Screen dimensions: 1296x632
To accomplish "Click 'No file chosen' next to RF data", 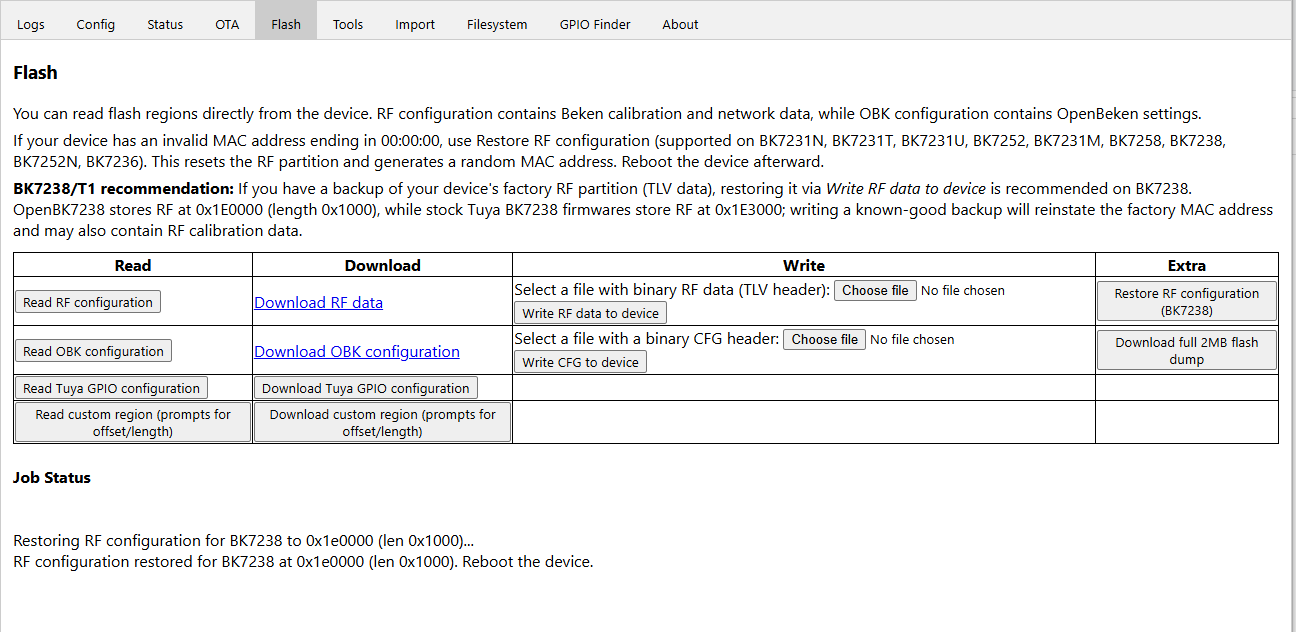I will tap(963, 290).
